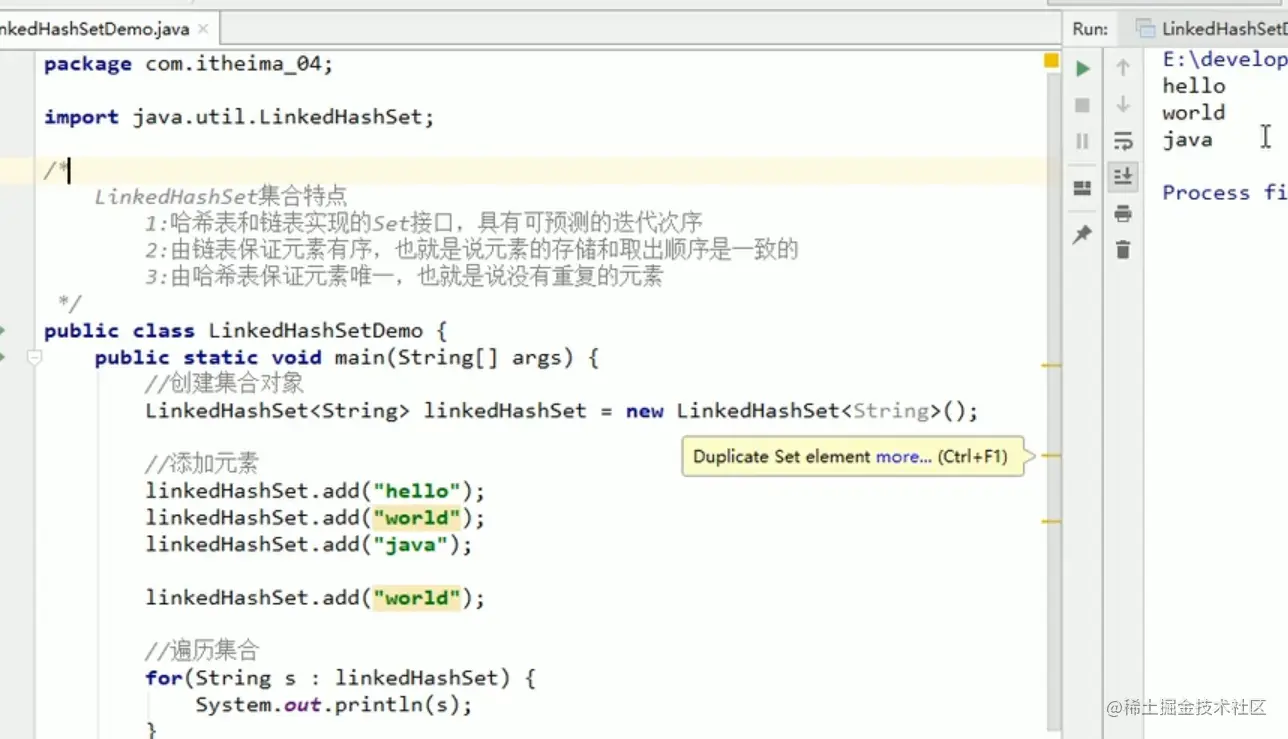Pause the program output
Screen dimensions: 1288x739
(x=1082, y=140)
